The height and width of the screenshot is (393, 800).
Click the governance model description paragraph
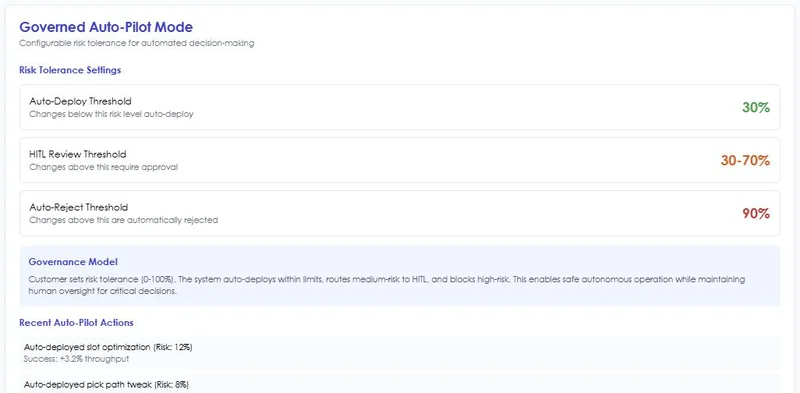(x=387, y=286)
